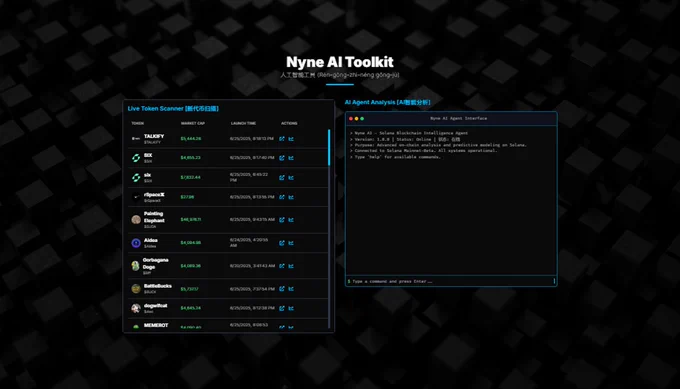
Task: Click the uppercase SIX token logo
Action: point(136,158)
